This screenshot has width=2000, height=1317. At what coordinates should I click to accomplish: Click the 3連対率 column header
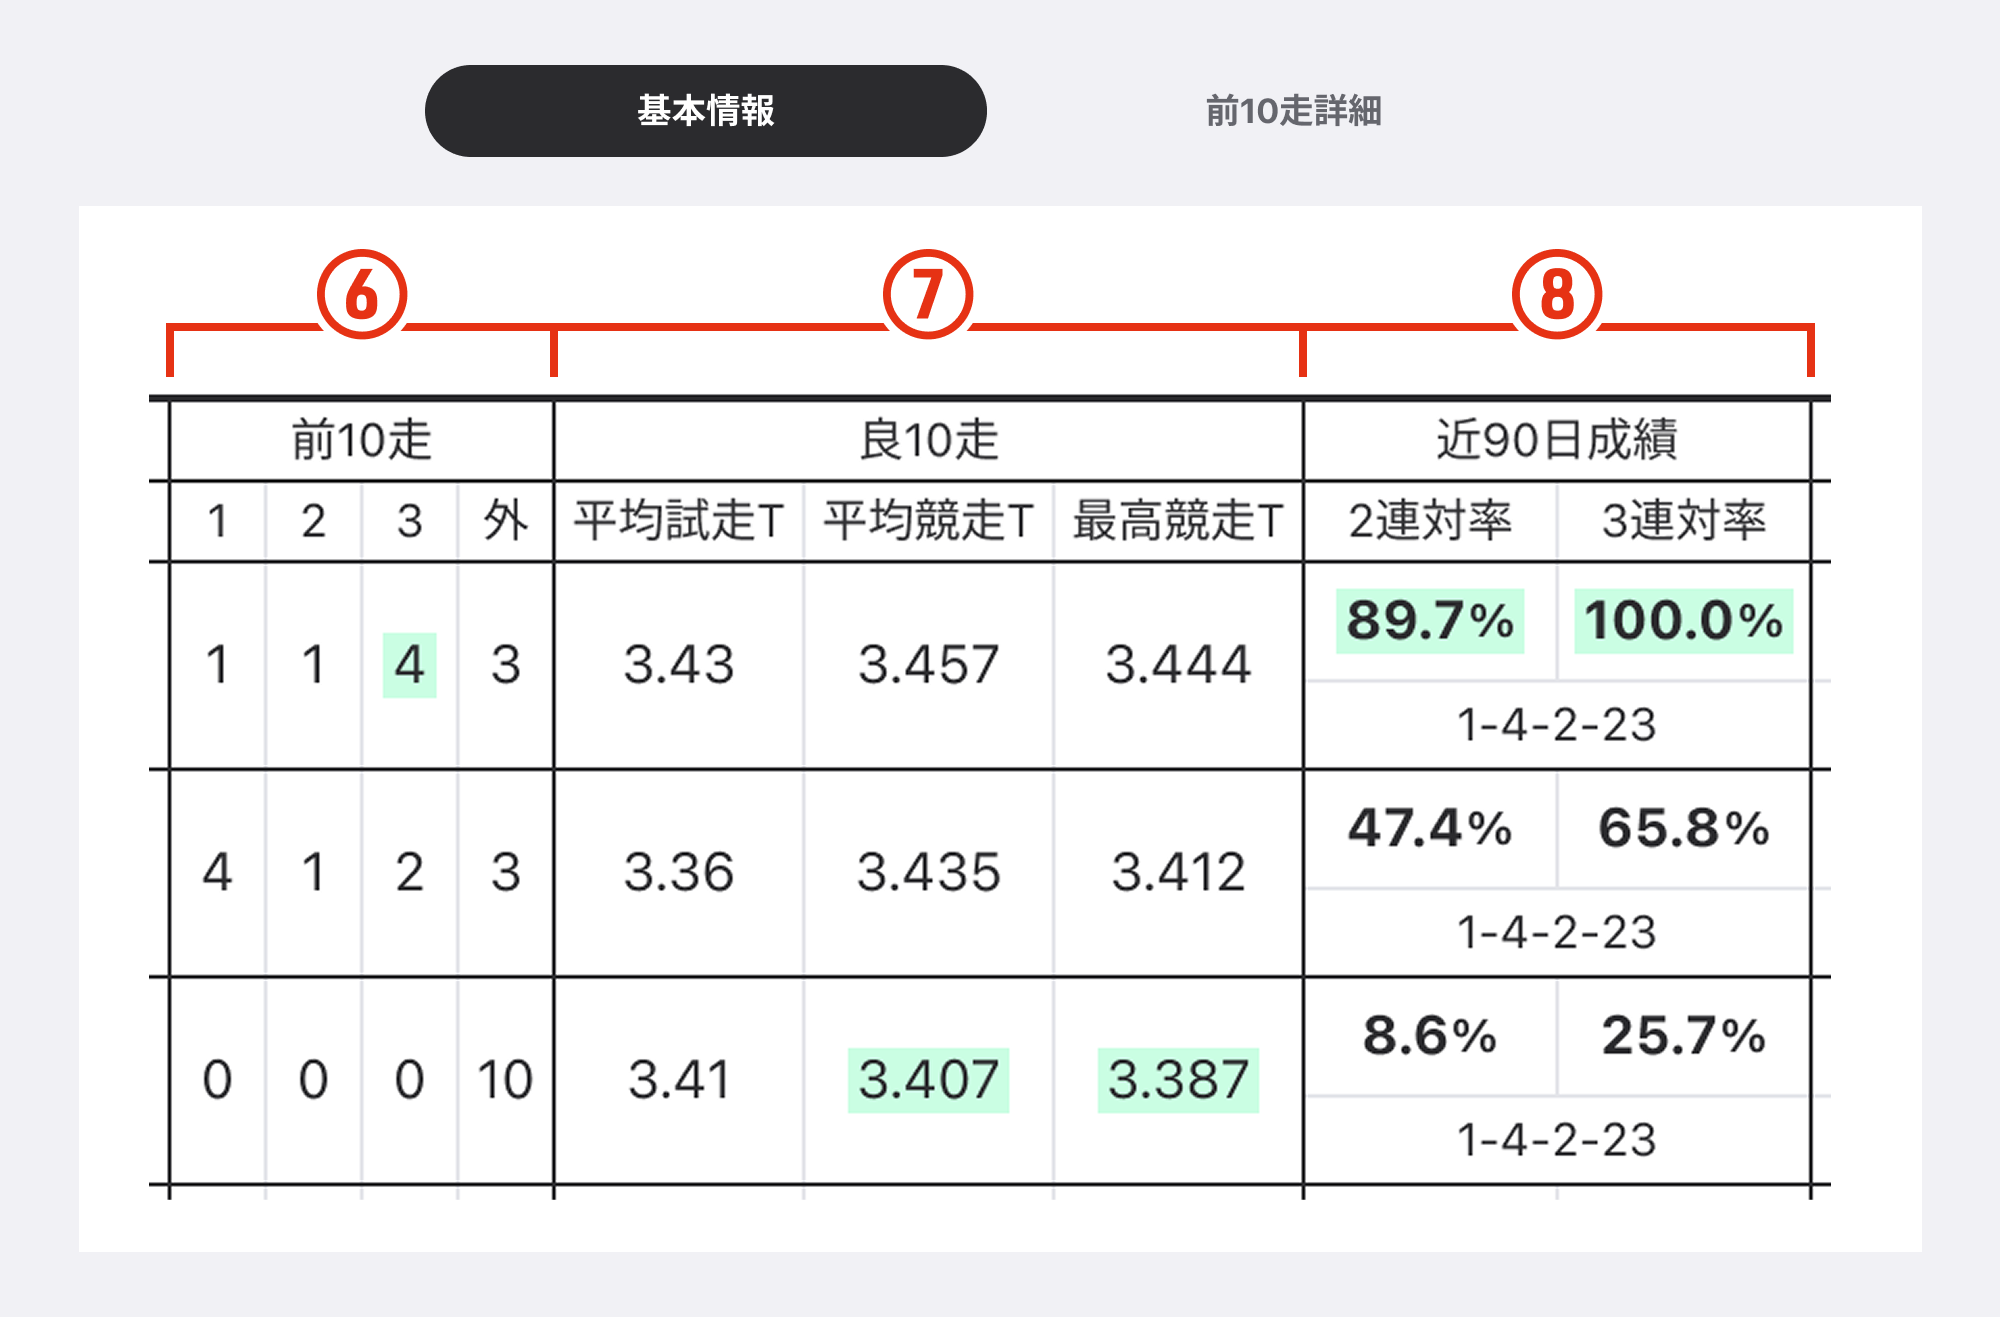click(1684, 521)
